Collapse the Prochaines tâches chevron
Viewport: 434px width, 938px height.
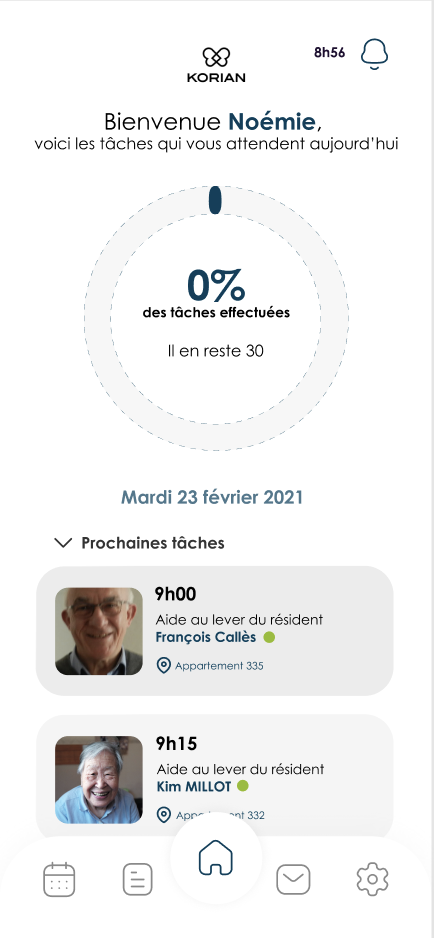pyautogui.click(x=63, y=543)
